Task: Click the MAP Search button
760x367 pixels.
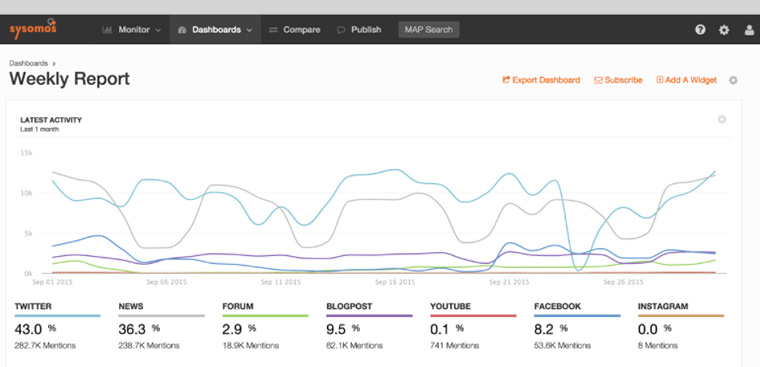Action: pos(428,30)
